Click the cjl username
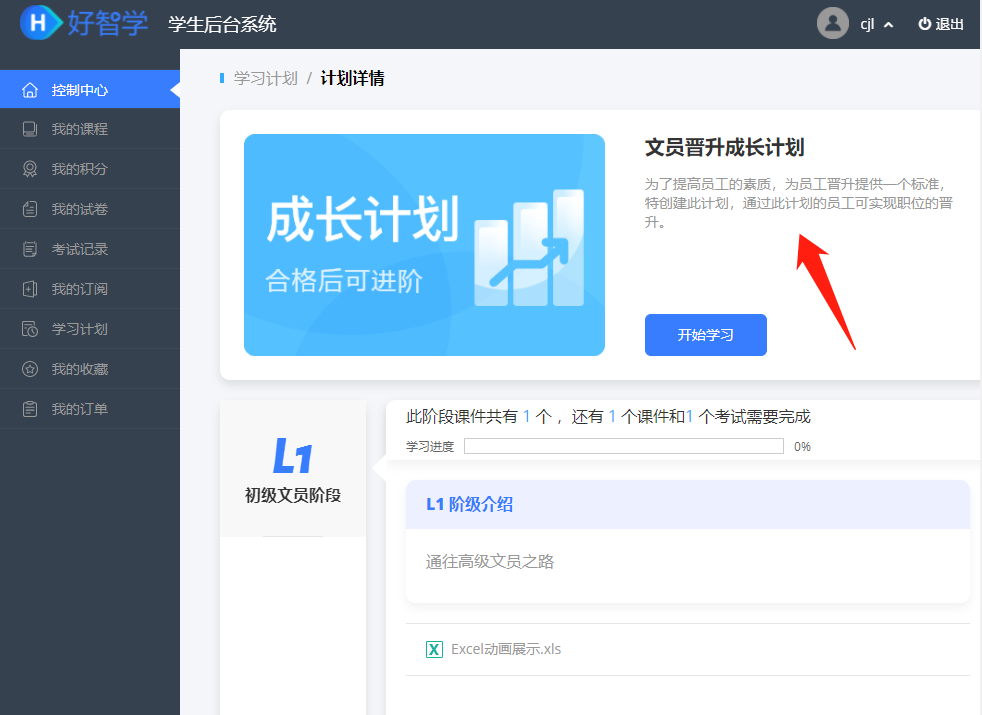The image size is (982, 715). point(867,24)
